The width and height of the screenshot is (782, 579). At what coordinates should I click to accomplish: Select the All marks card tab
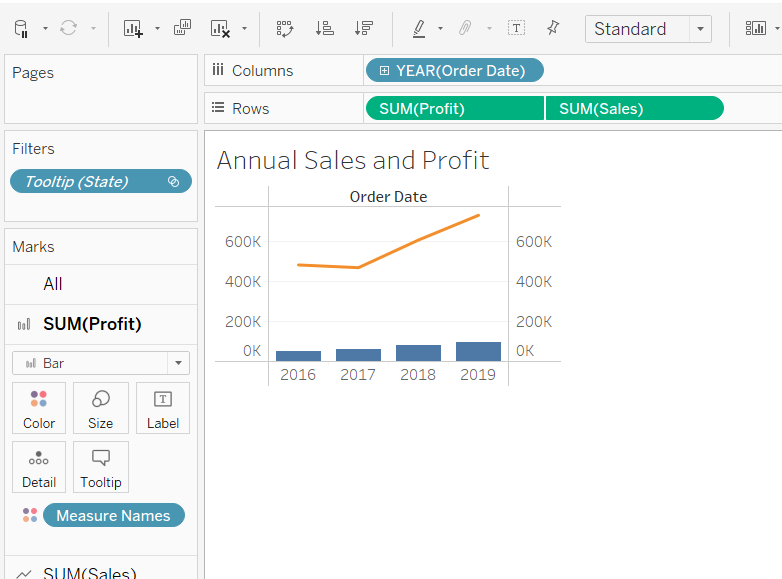click(53, 284)
